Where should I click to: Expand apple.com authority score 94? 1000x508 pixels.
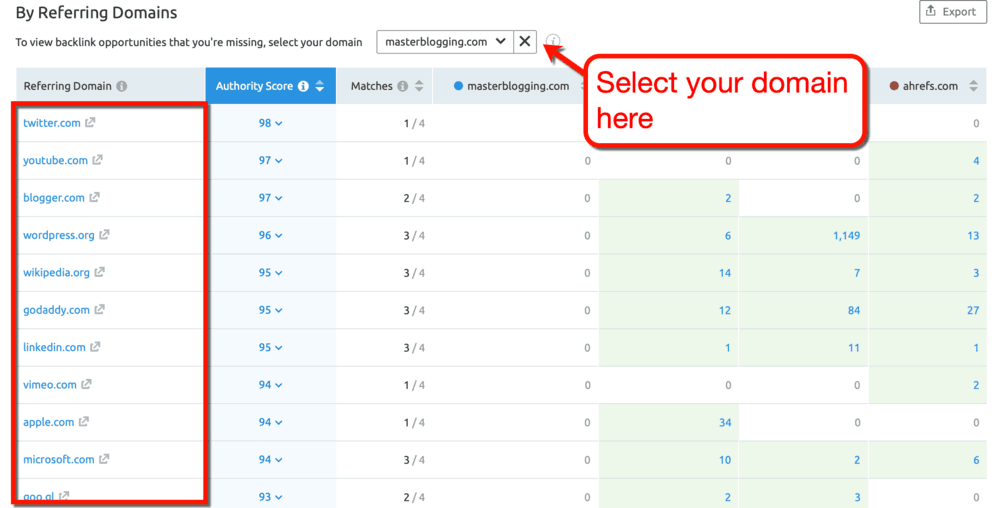tap(270, 422)
